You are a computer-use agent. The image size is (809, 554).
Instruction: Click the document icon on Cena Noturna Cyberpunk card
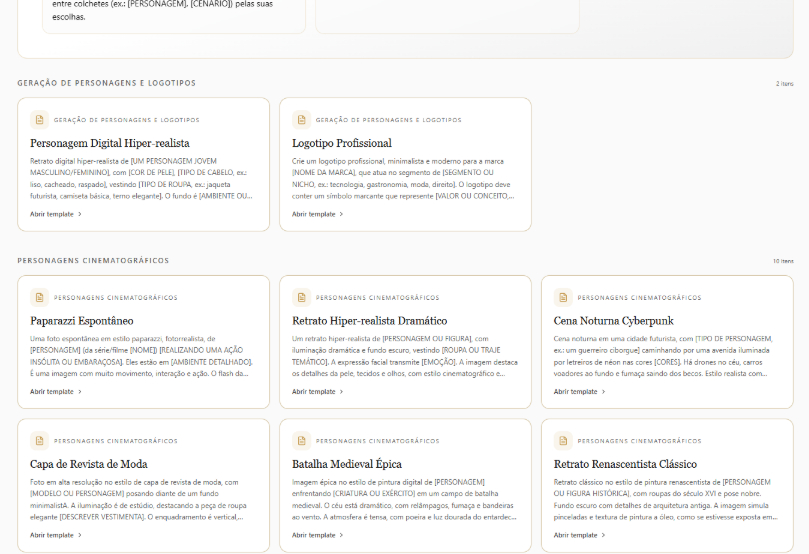tap(563, 297)
